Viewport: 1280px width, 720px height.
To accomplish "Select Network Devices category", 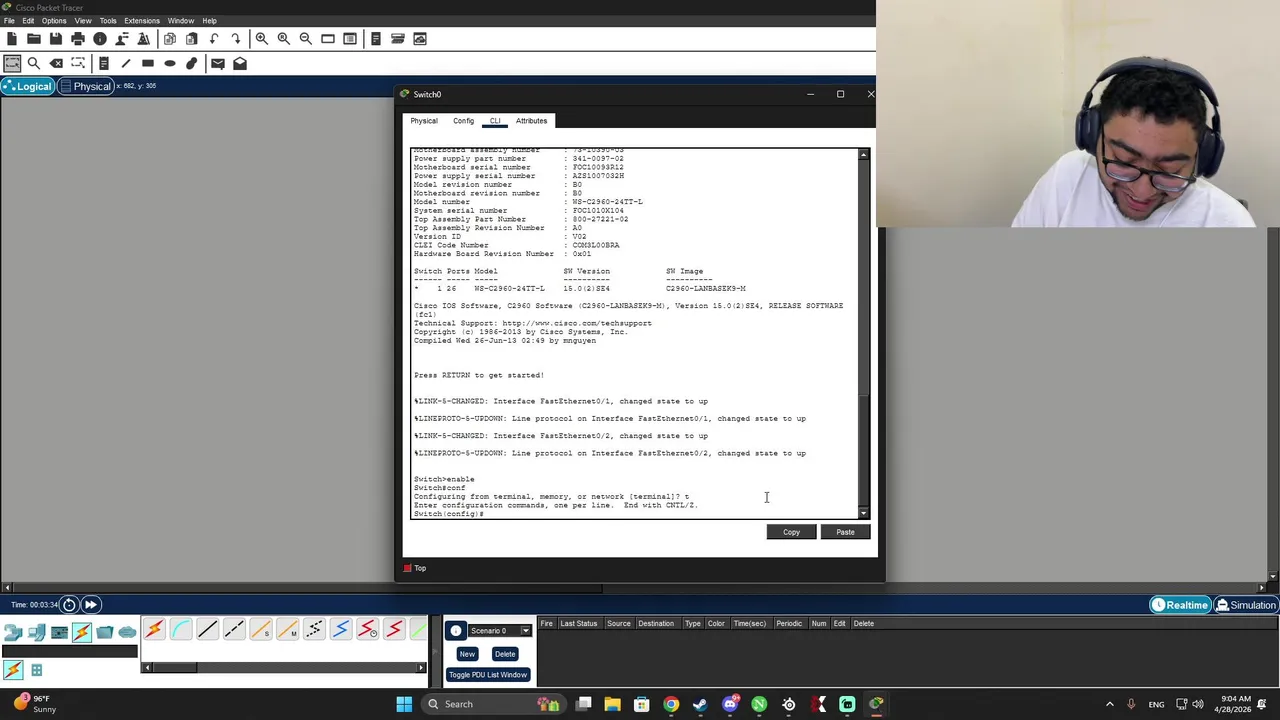I will [x=13, y=632].
